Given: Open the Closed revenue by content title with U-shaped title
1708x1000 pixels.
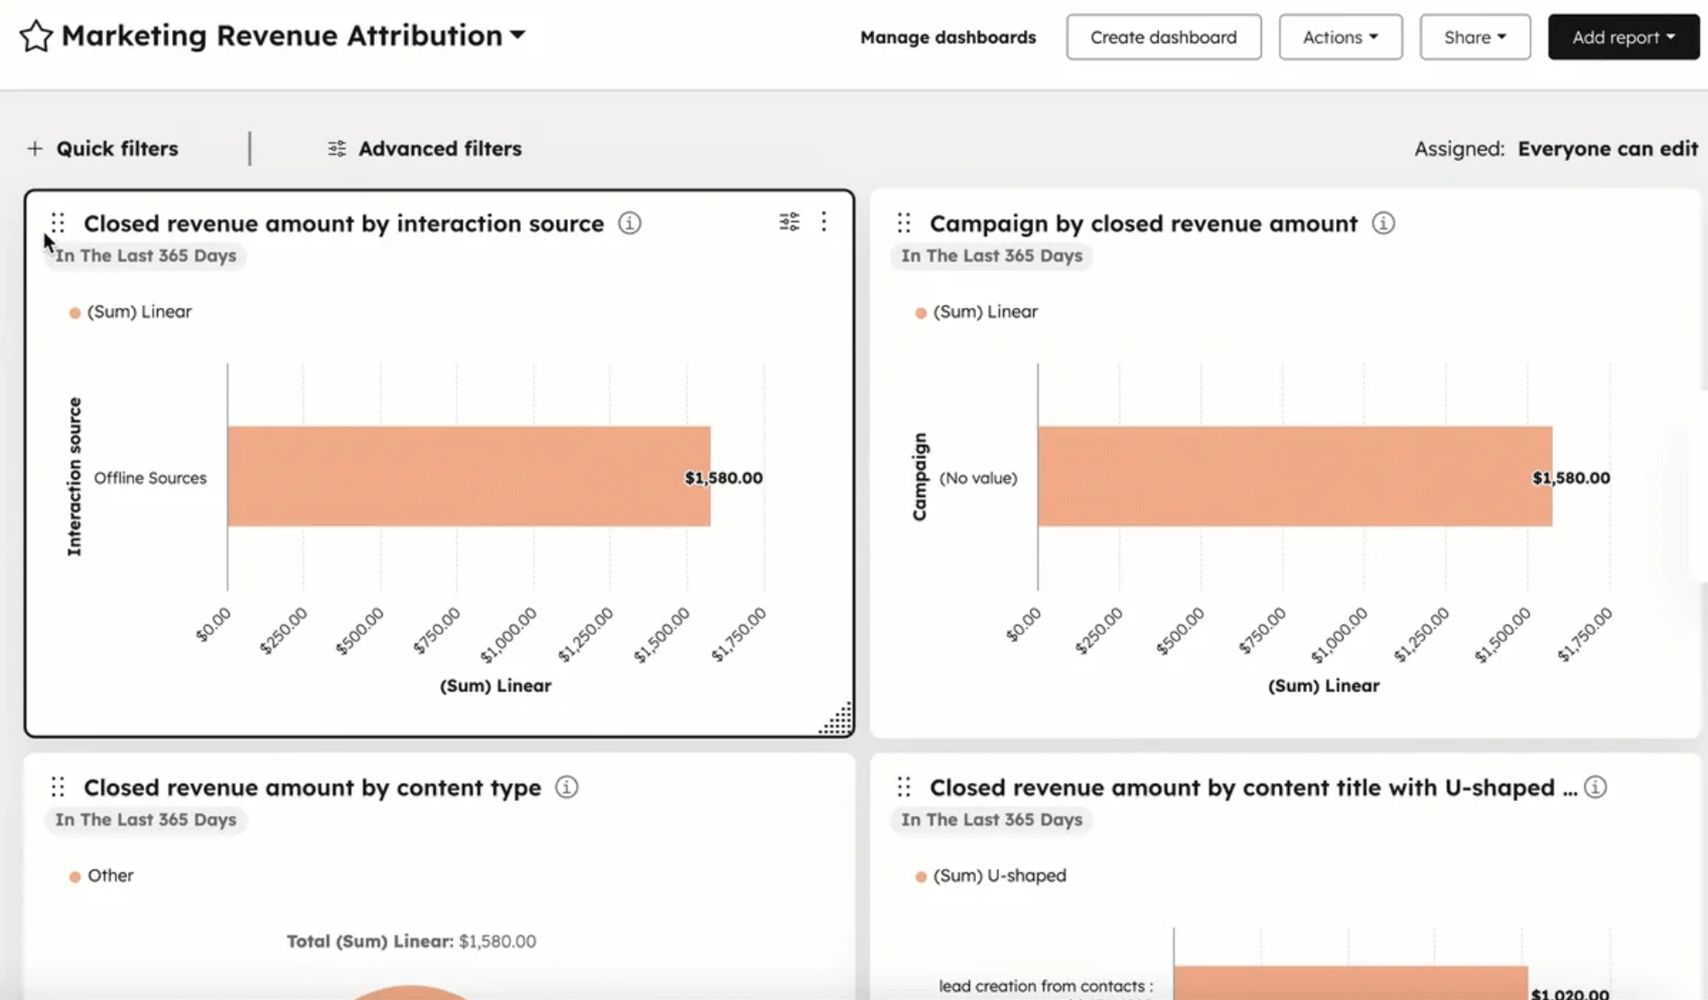Looking at the screenshot, I should (x=1254, y=788).
